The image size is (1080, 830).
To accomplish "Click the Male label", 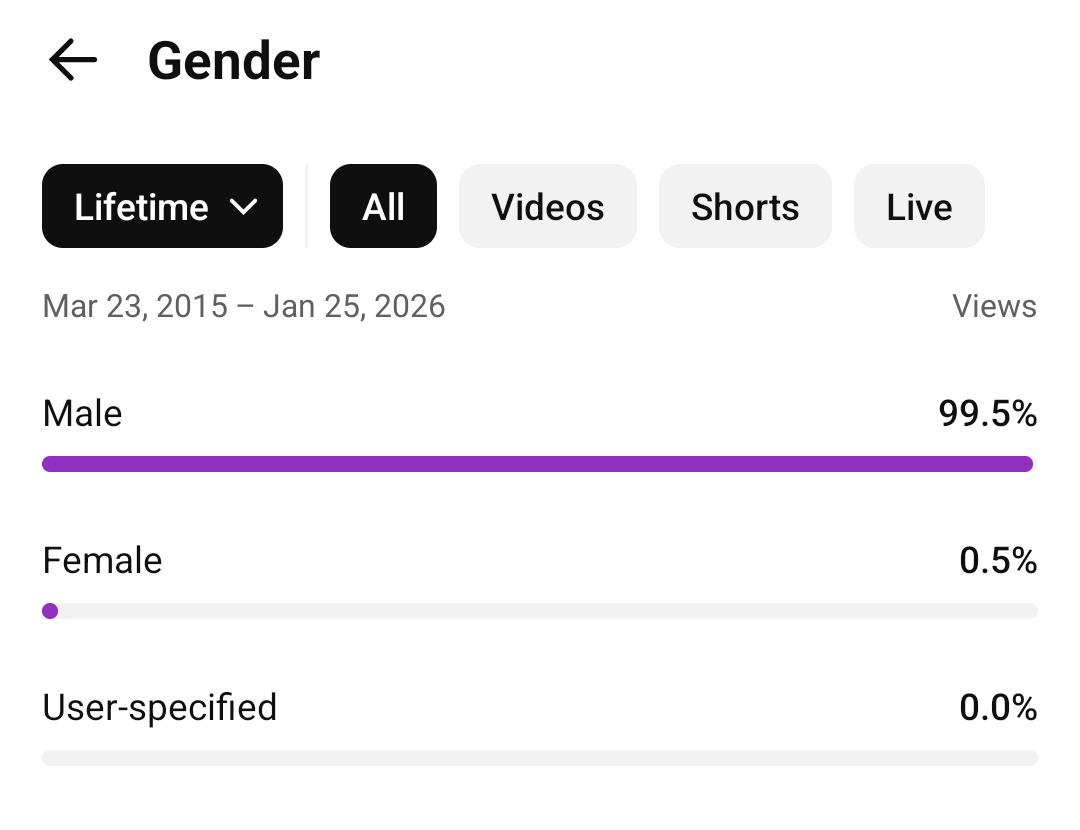I will (x=82, y=413).
